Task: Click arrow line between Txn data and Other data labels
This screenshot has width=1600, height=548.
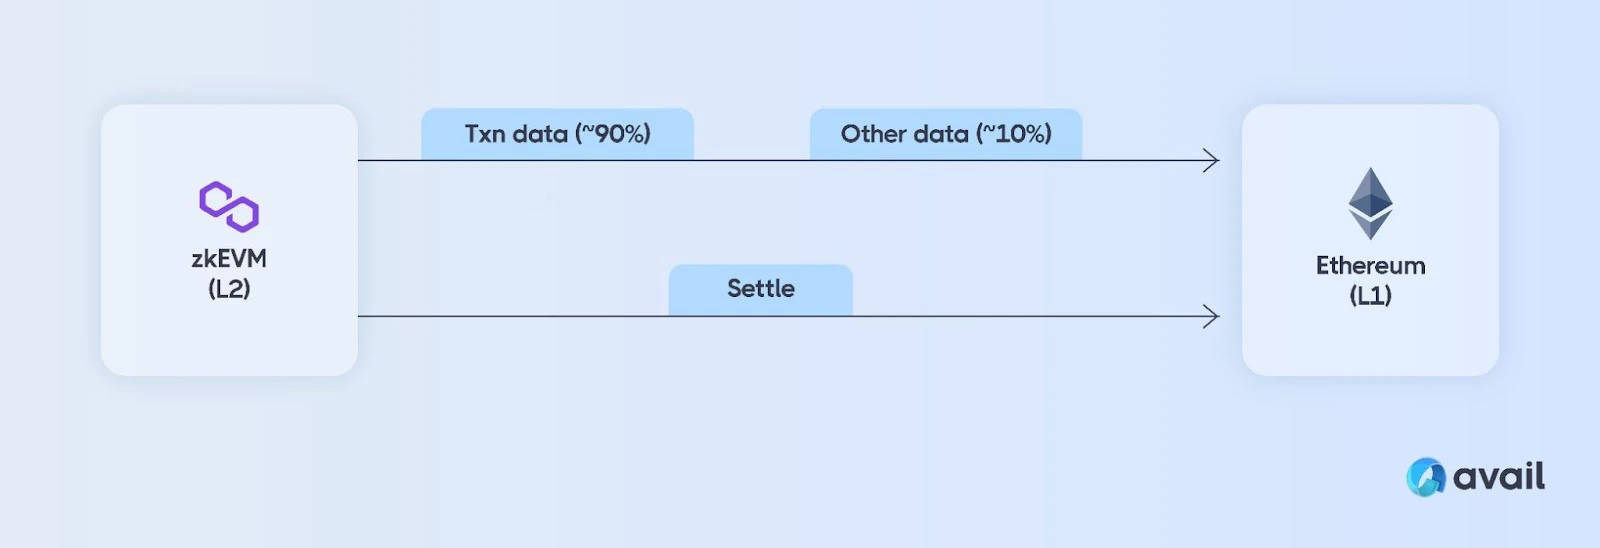Action: pyautogui.click(x=752, y=160)
